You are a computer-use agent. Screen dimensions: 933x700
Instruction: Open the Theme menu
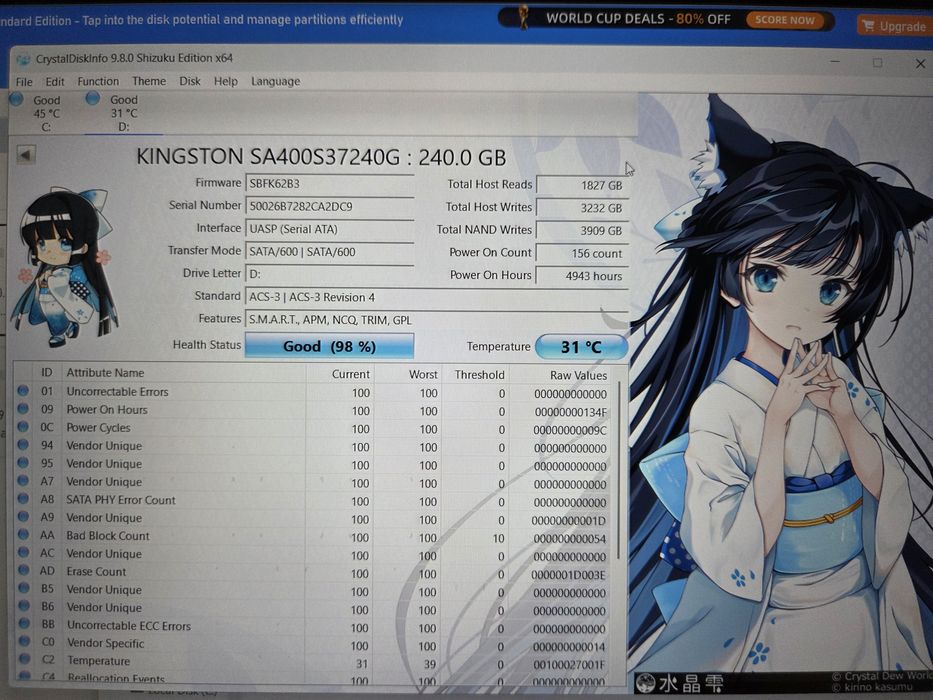click(x=149, y=81)
